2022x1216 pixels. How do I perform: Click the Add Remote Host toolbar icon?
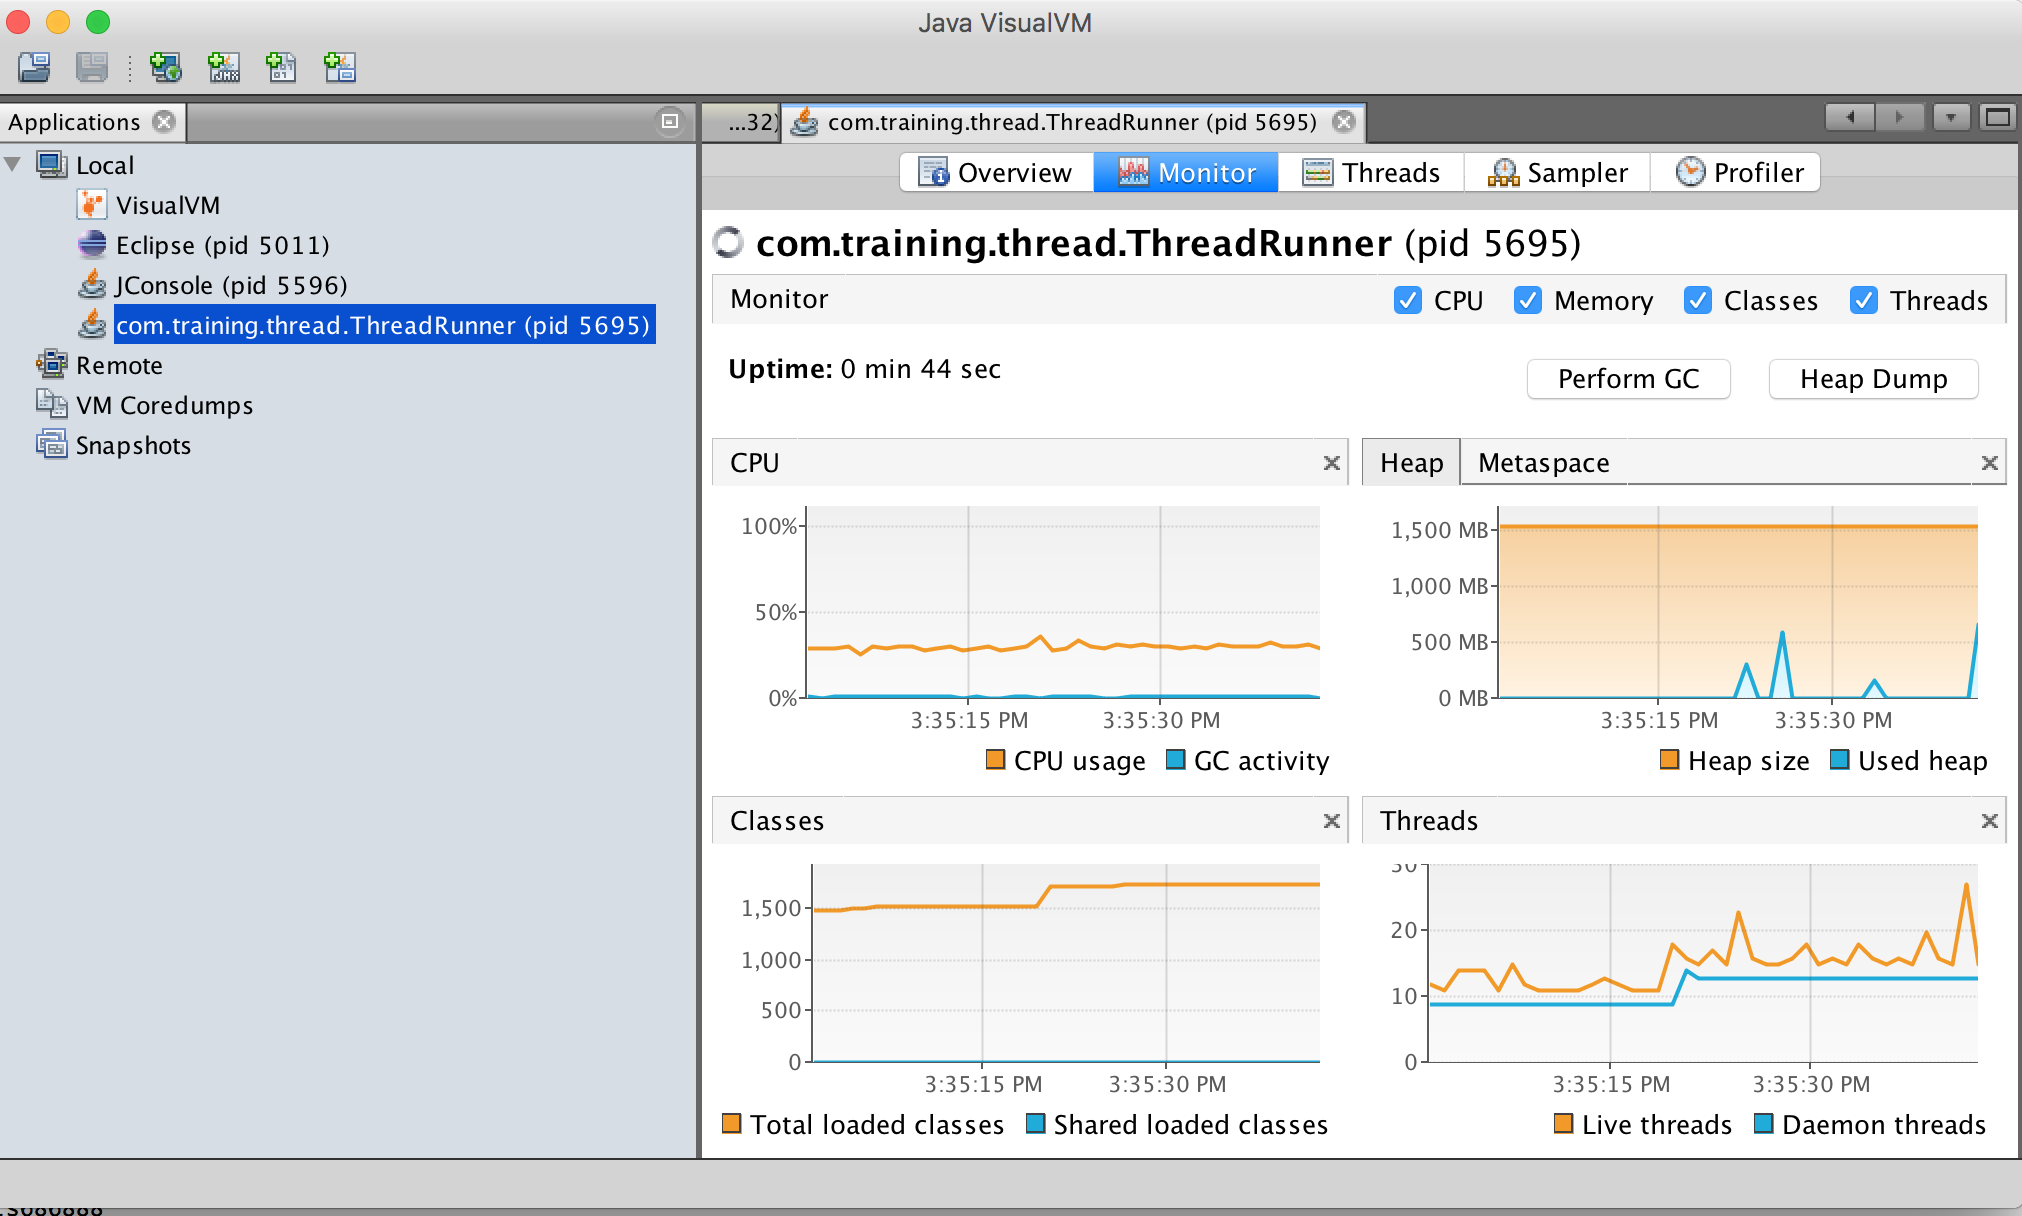click(x=166, y=67)
